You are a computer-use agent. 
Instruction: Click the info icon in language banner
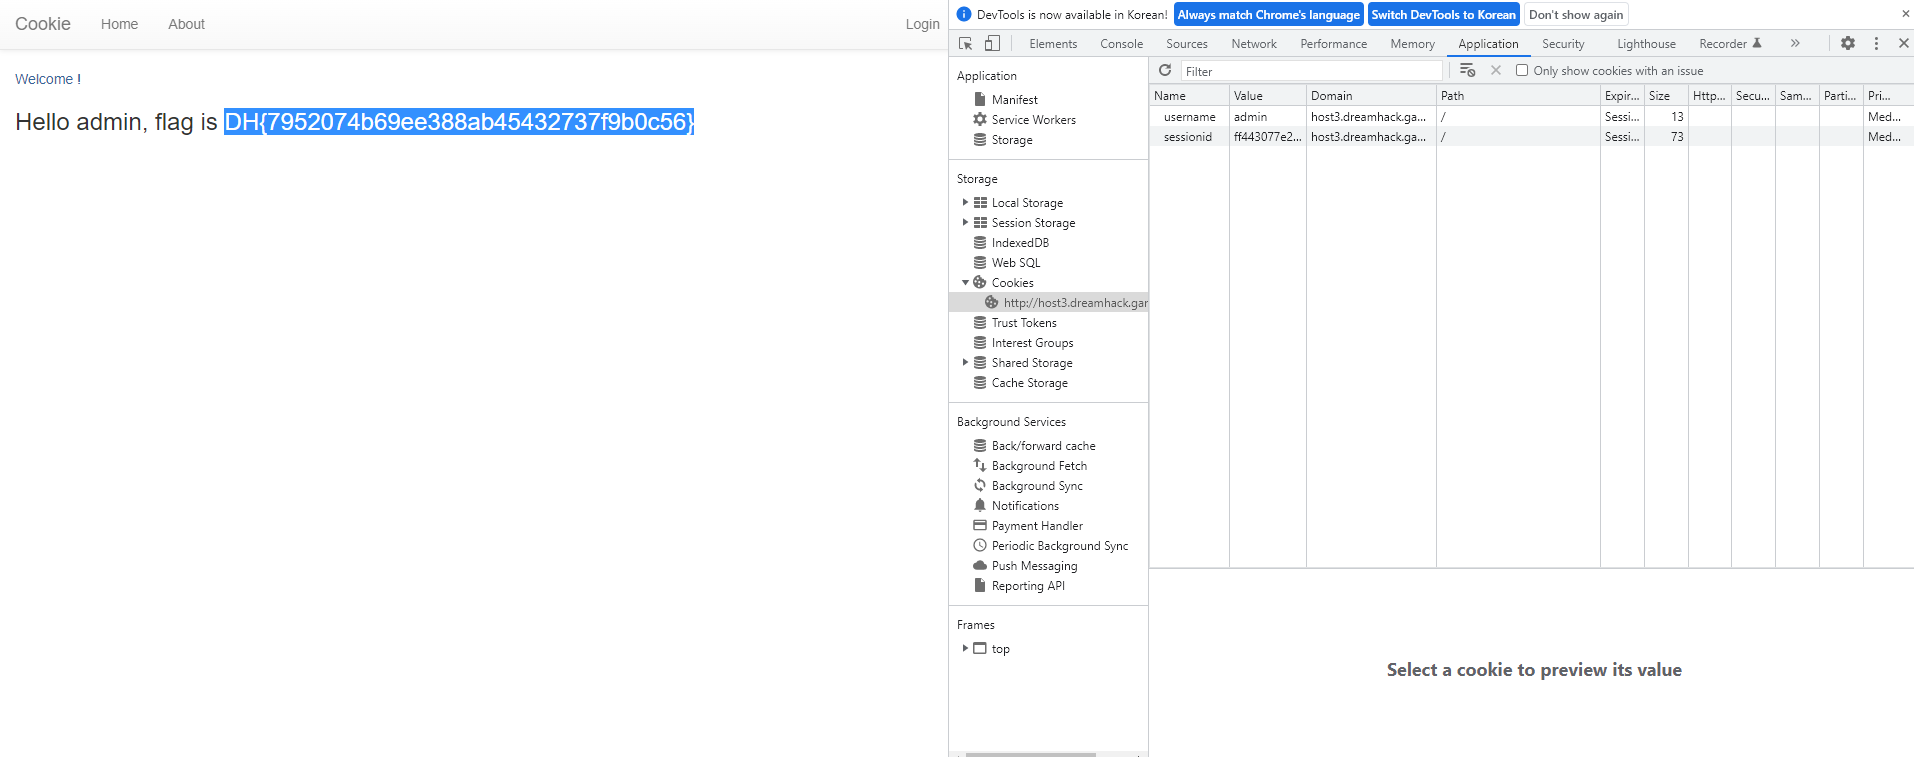pos(964,14)
